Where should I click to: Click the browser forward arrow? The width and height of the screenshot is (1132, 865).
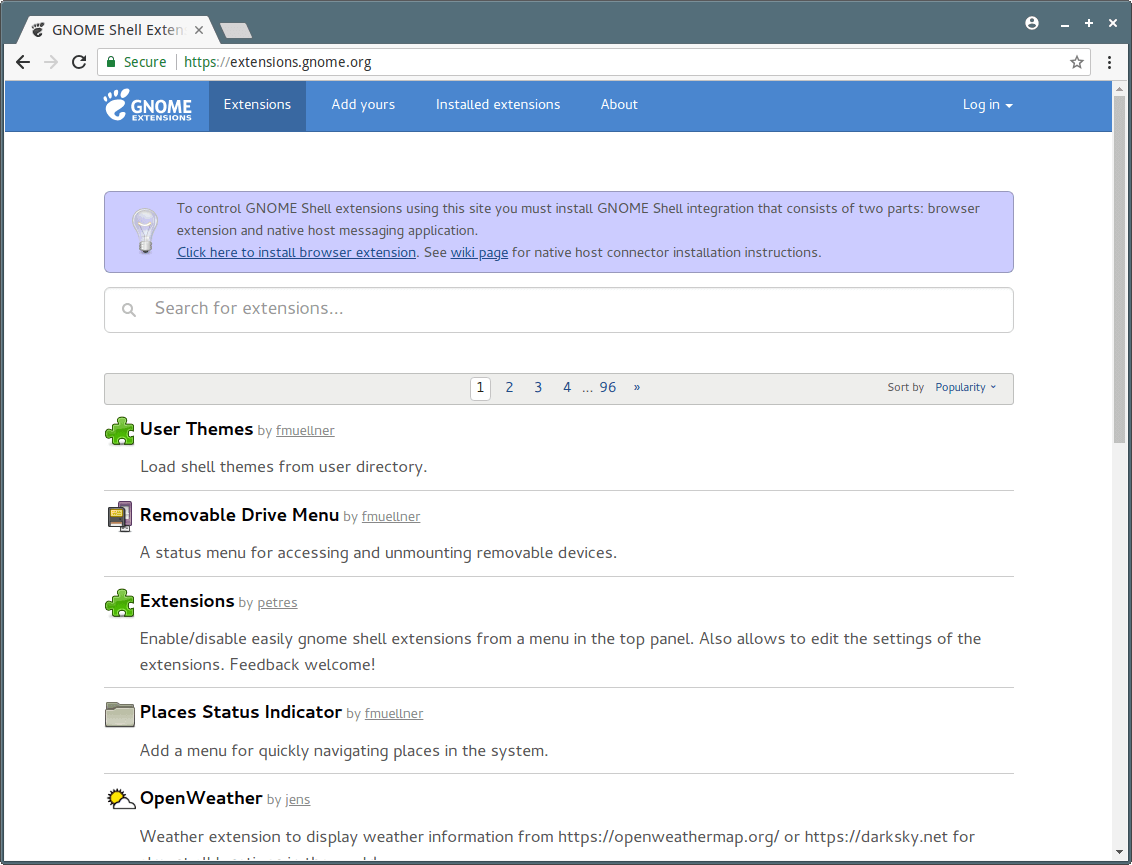click(x=51, y=62)
